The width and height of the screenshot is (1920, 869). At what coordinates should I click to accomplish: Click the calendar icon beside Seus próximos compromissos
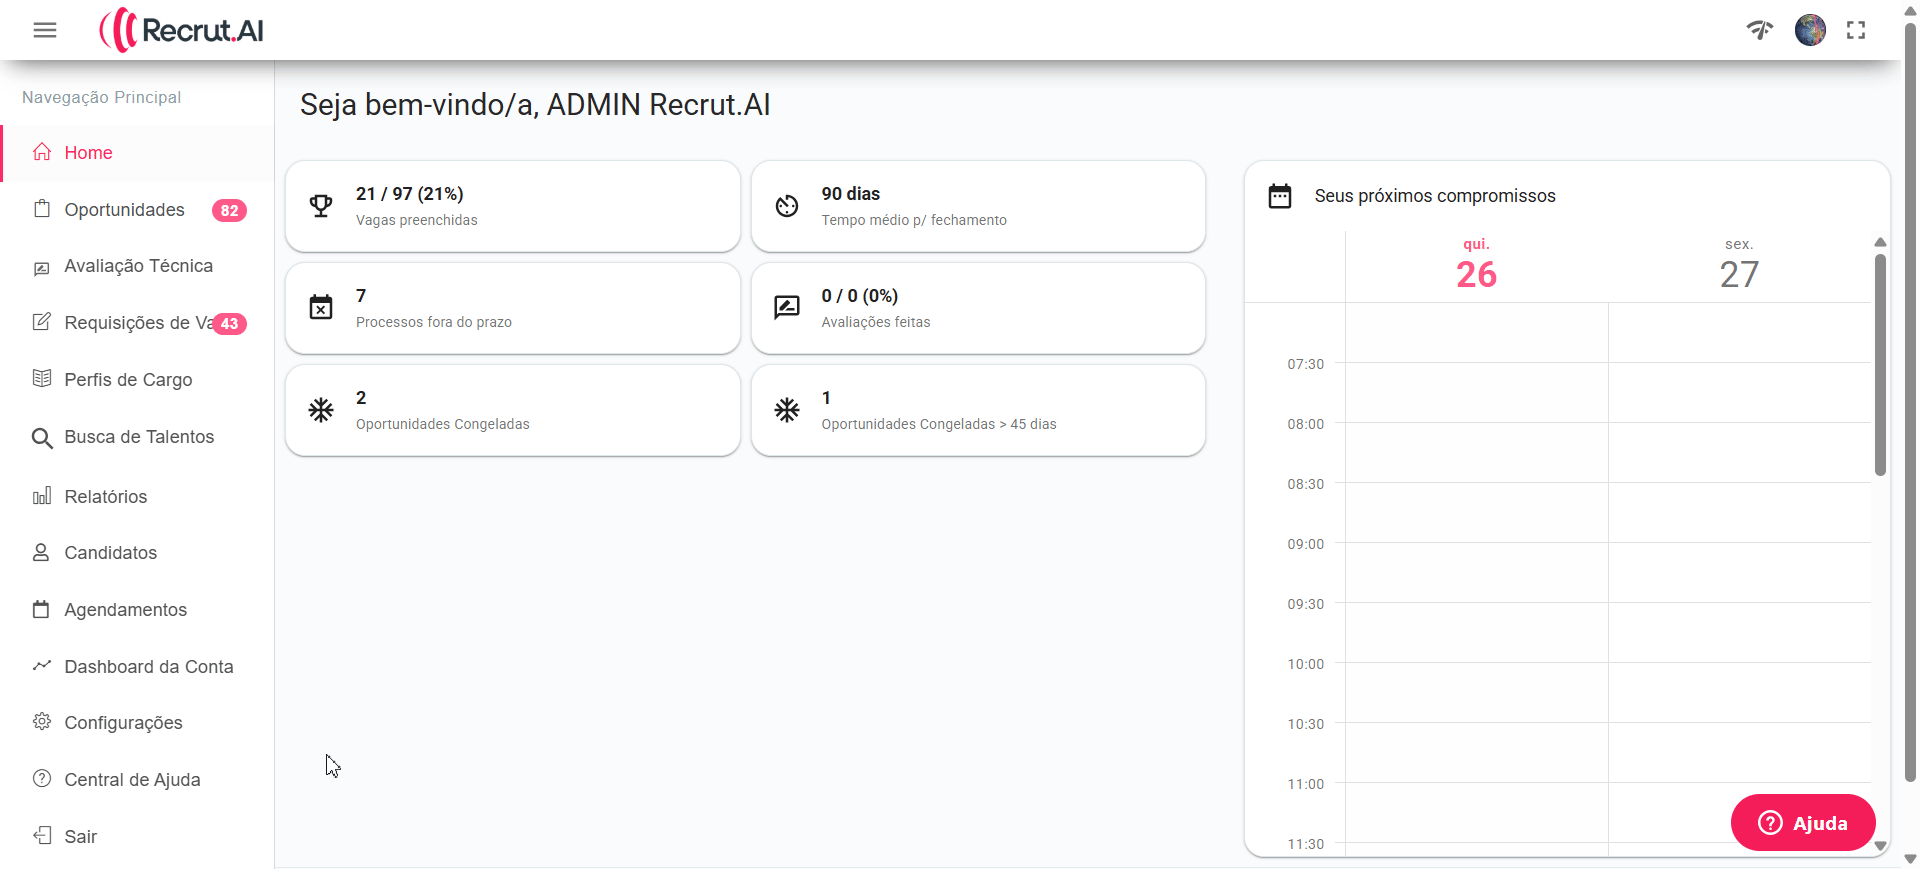point(1280,196)
